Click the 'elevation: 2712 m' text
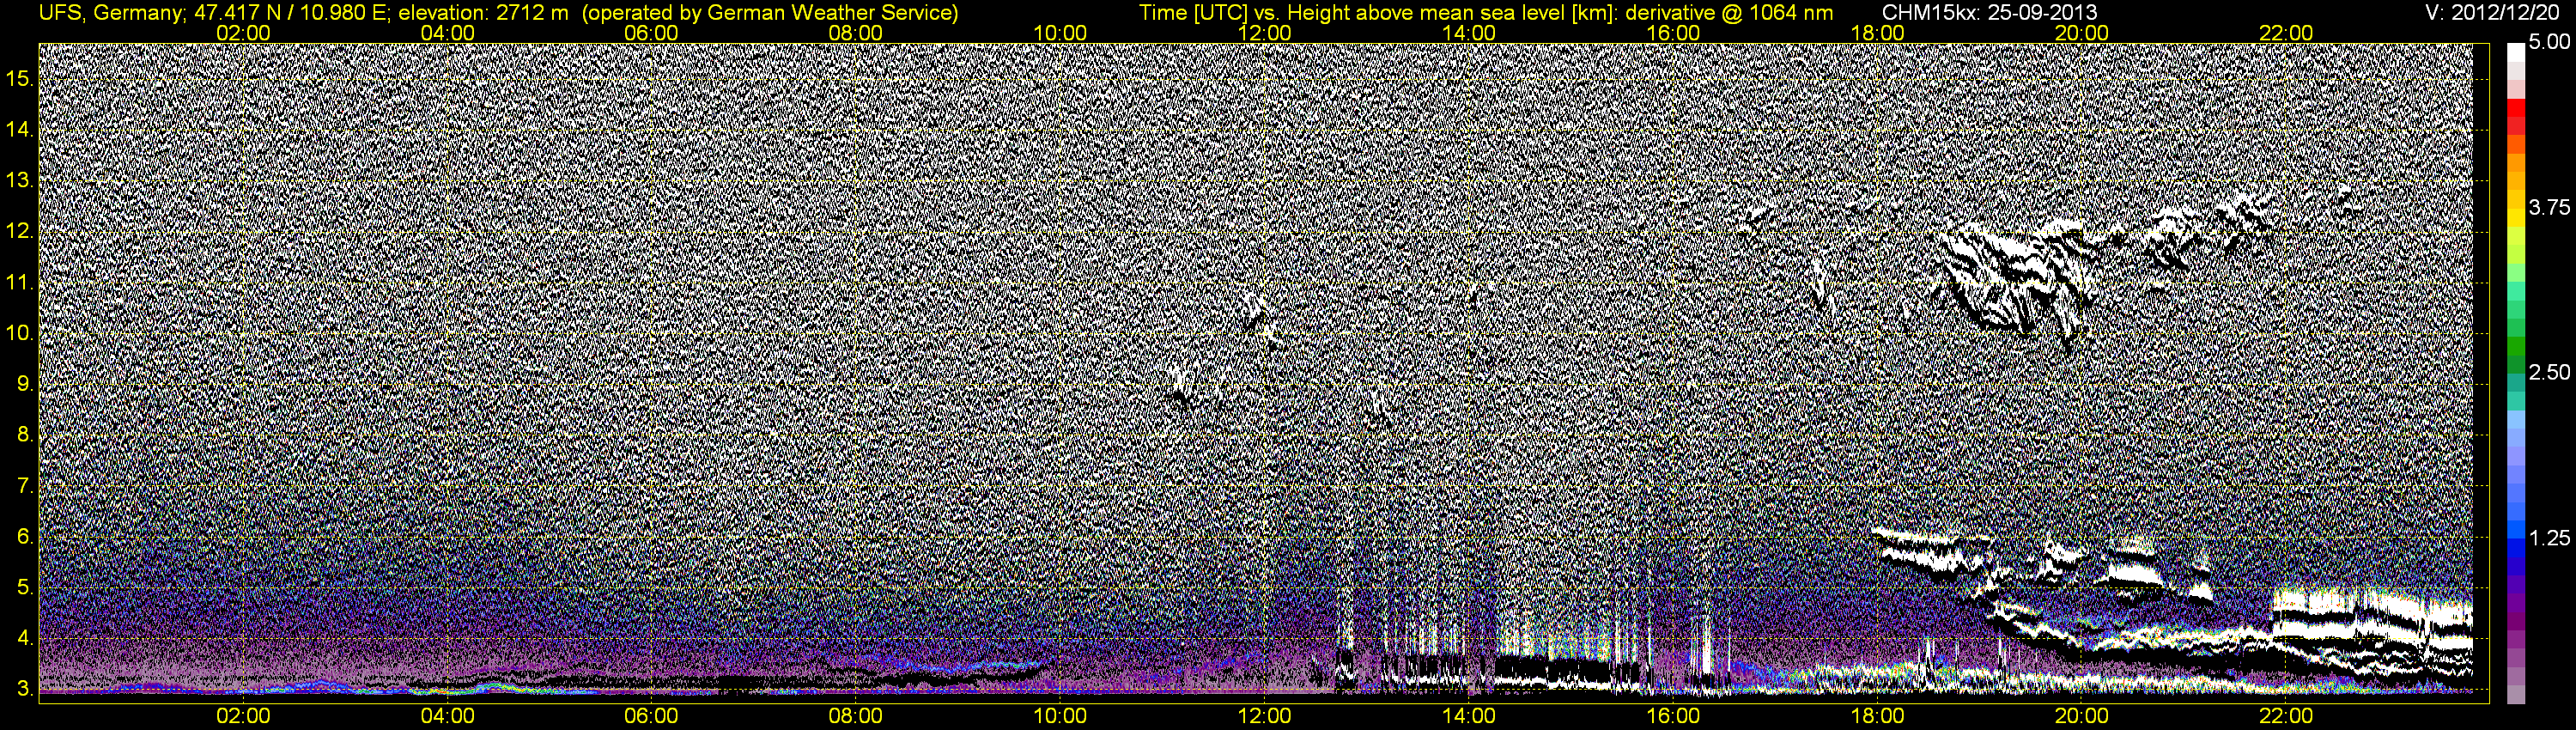This screenshot has width=2576, height=730. (484, 13)
